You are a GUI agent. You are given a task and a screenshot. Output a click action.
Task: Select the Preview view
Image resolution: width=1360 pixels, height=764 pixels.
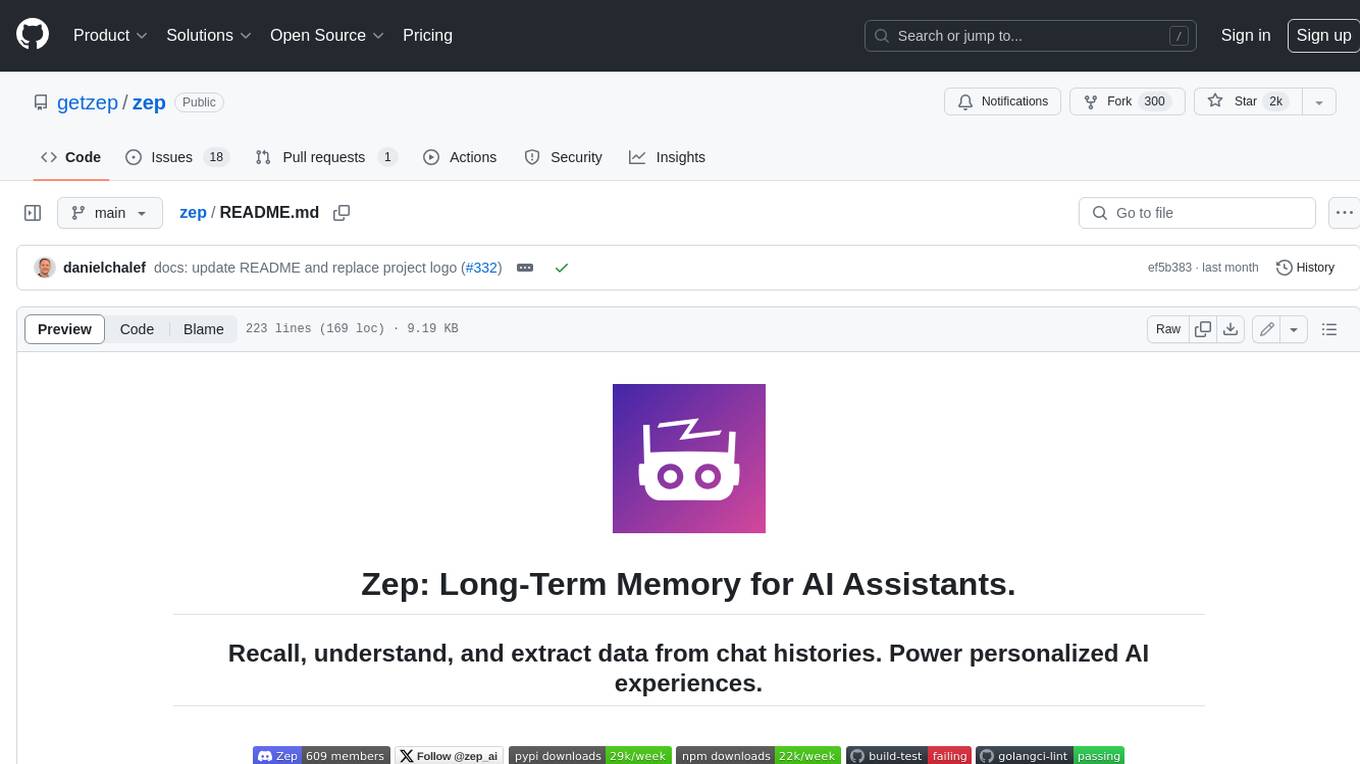point(65,329)
